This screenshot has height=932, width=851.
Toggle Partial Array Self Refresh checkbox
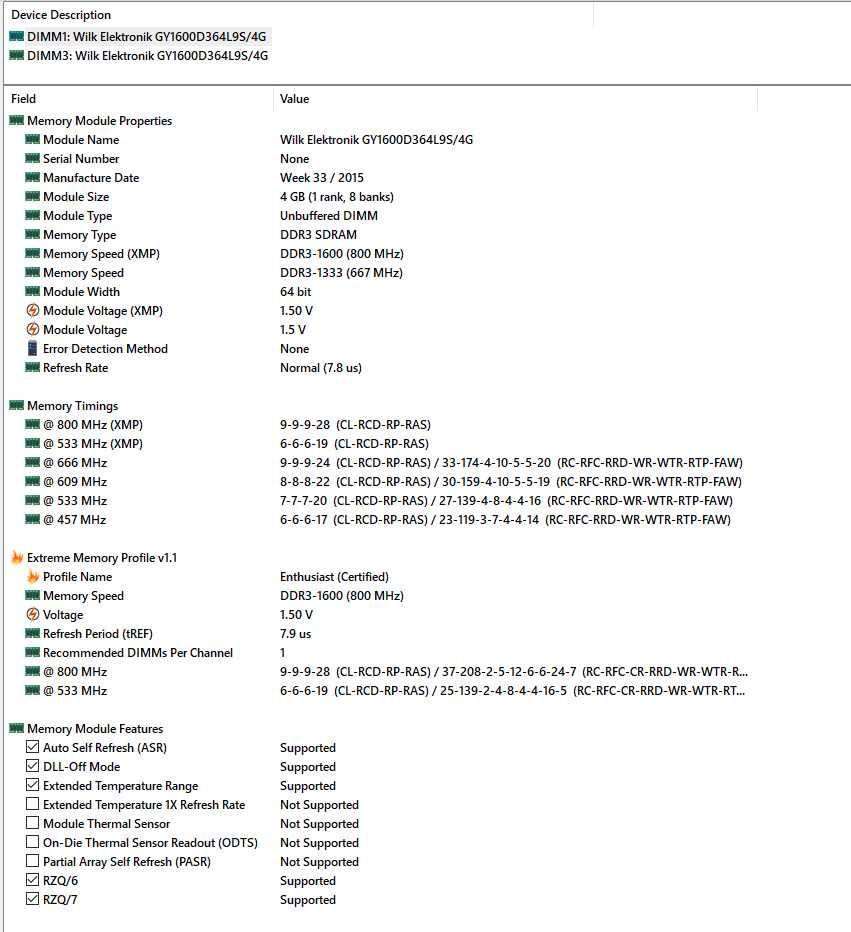coord(33,861)
